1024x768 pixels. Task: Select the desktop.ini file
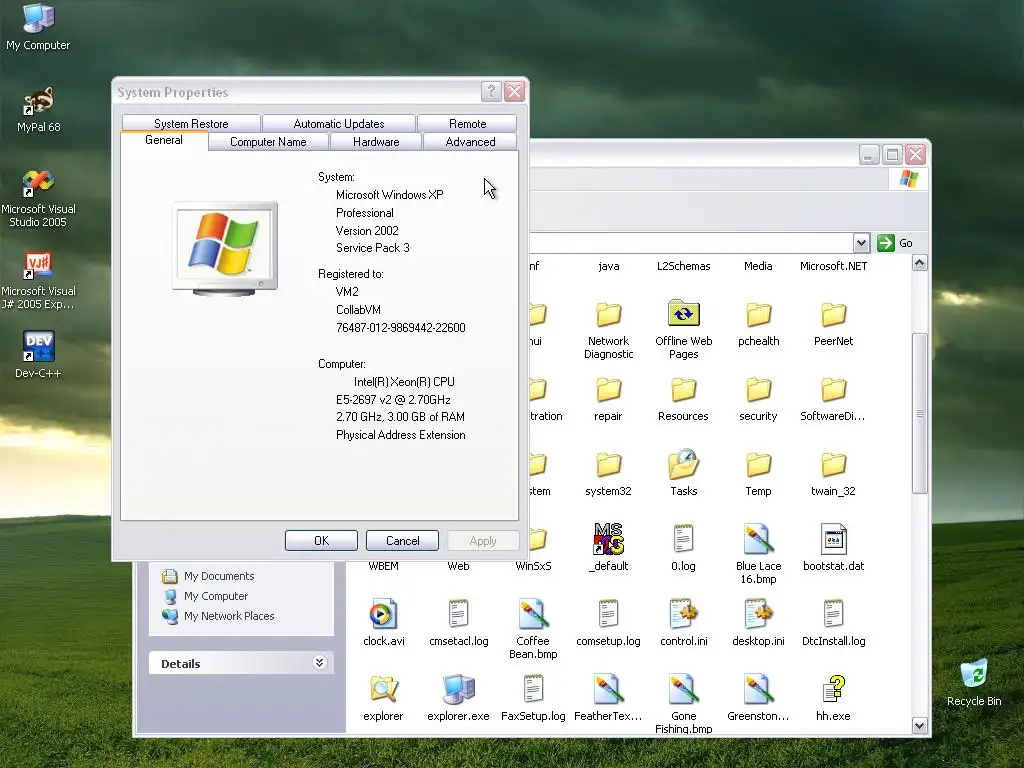click(x=758, y=622)
